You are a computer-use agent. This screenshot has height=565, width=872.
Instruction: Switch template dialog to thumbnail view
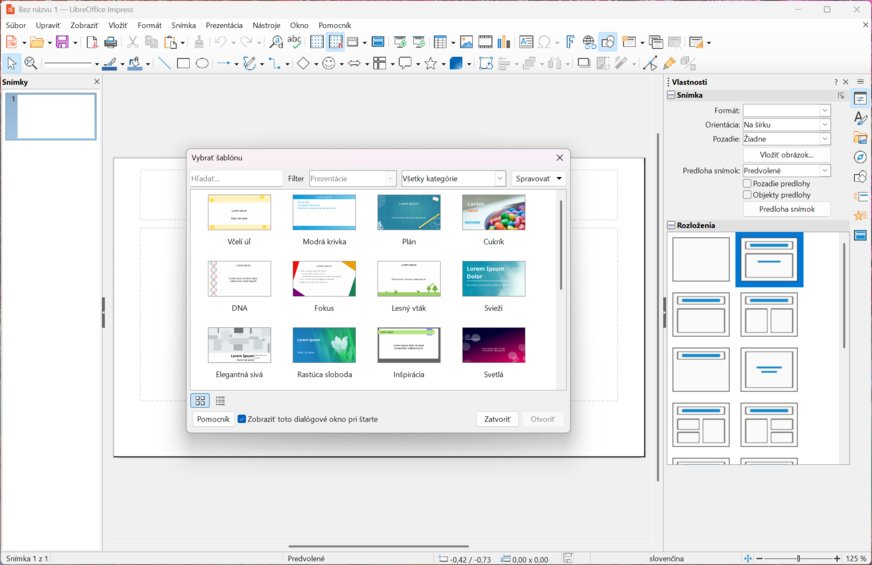pyautogui.click(x=200, y=400)
